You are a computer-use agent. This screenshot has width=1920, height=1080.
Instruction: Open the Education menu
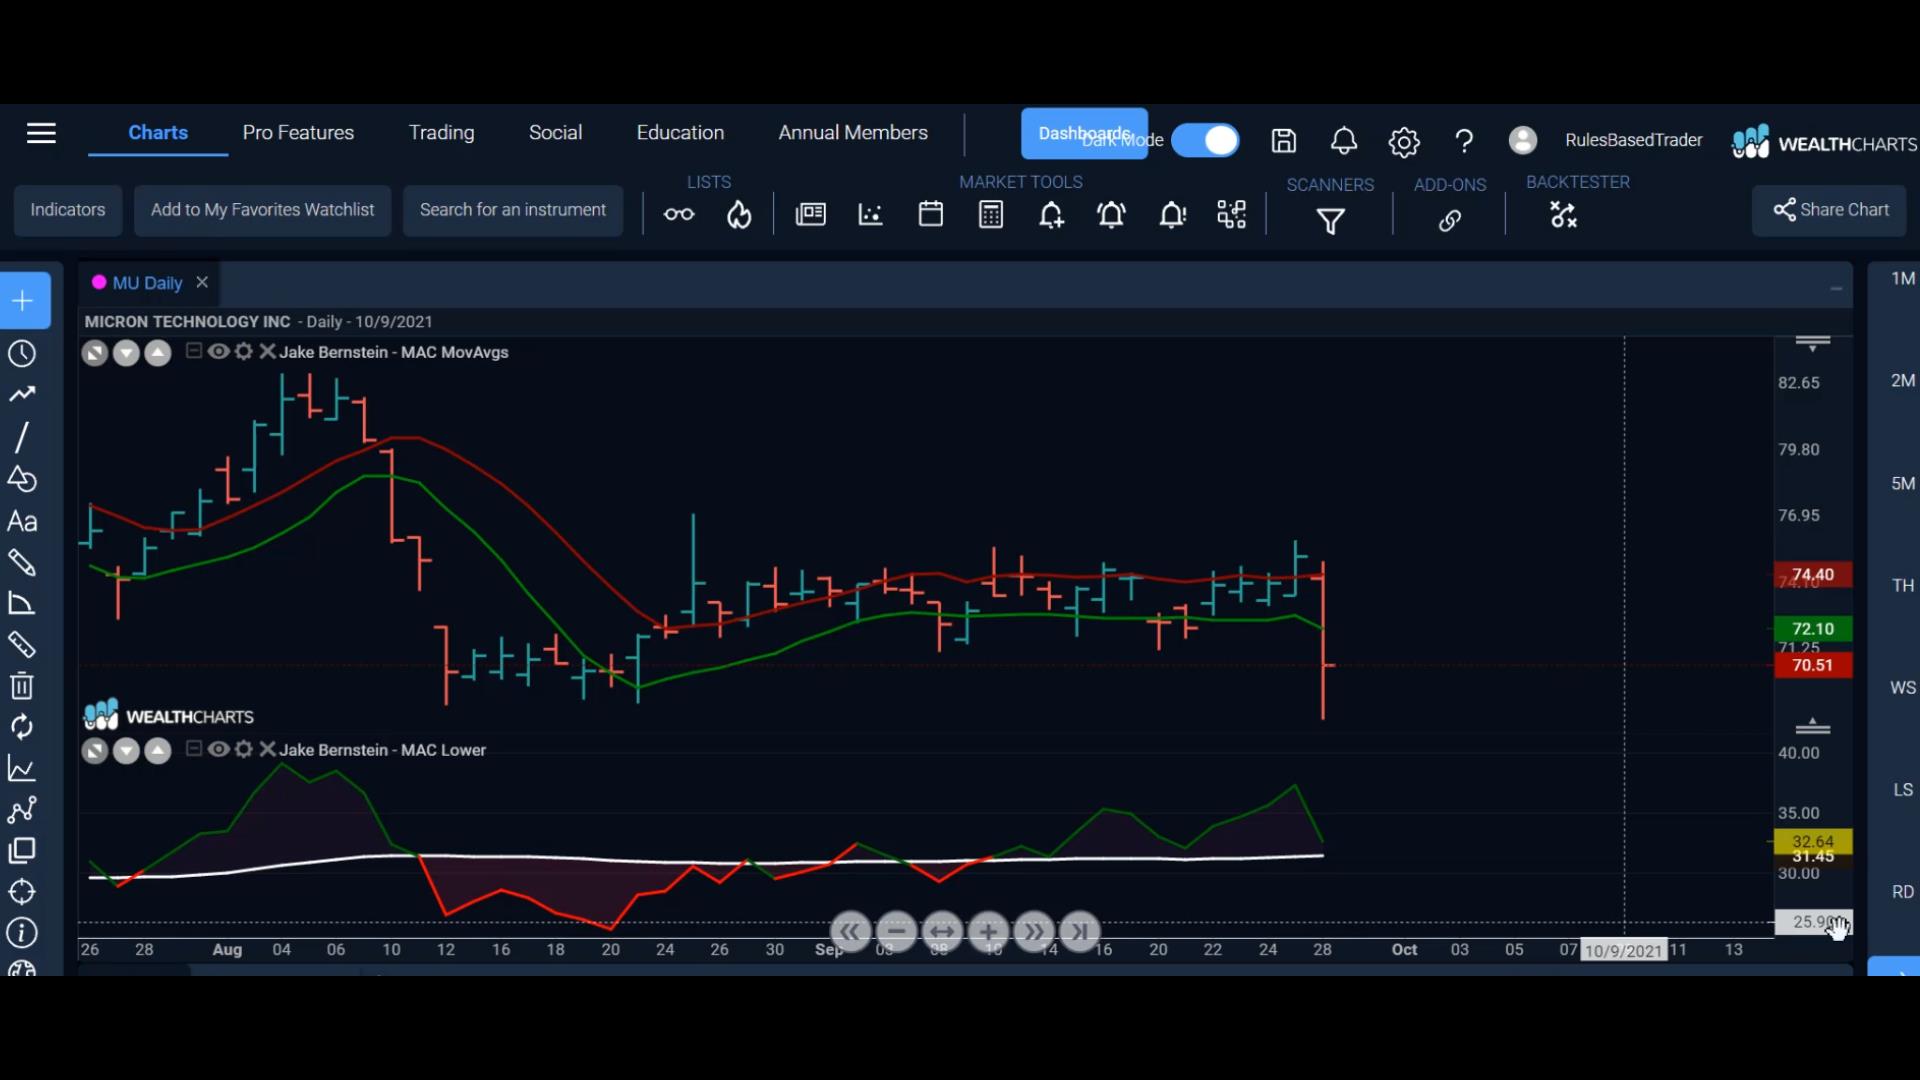coord(680,133)
